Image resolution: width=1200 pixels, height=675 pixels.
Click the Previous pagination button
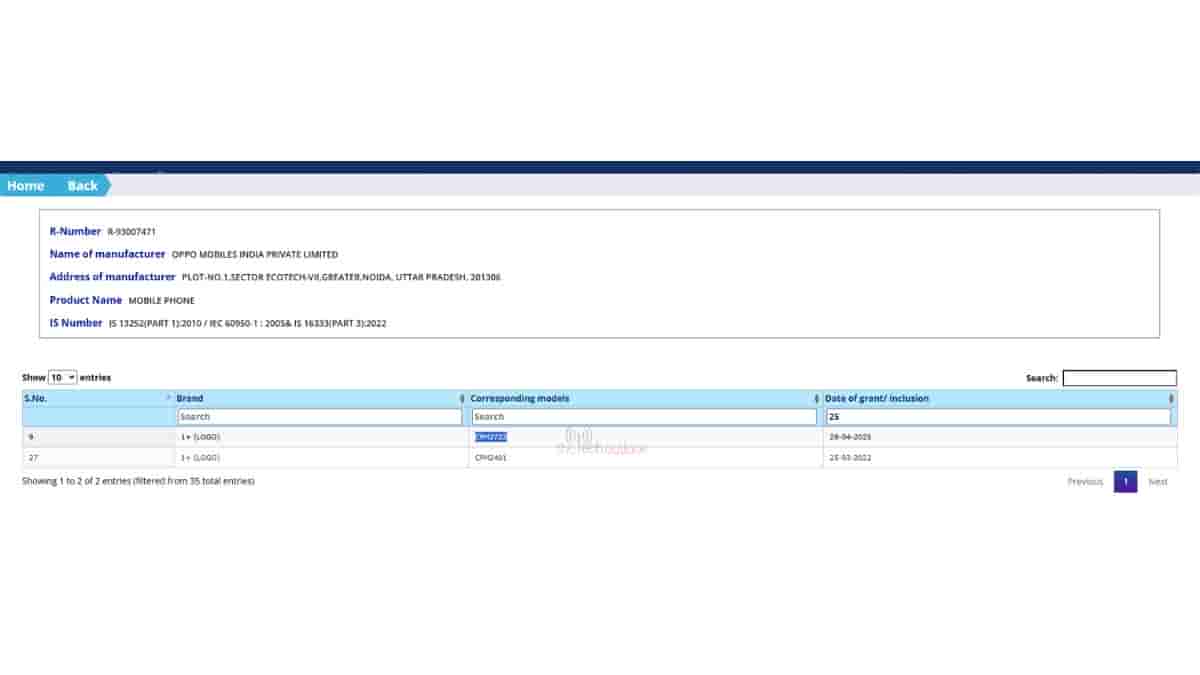tap(1084, 482)
